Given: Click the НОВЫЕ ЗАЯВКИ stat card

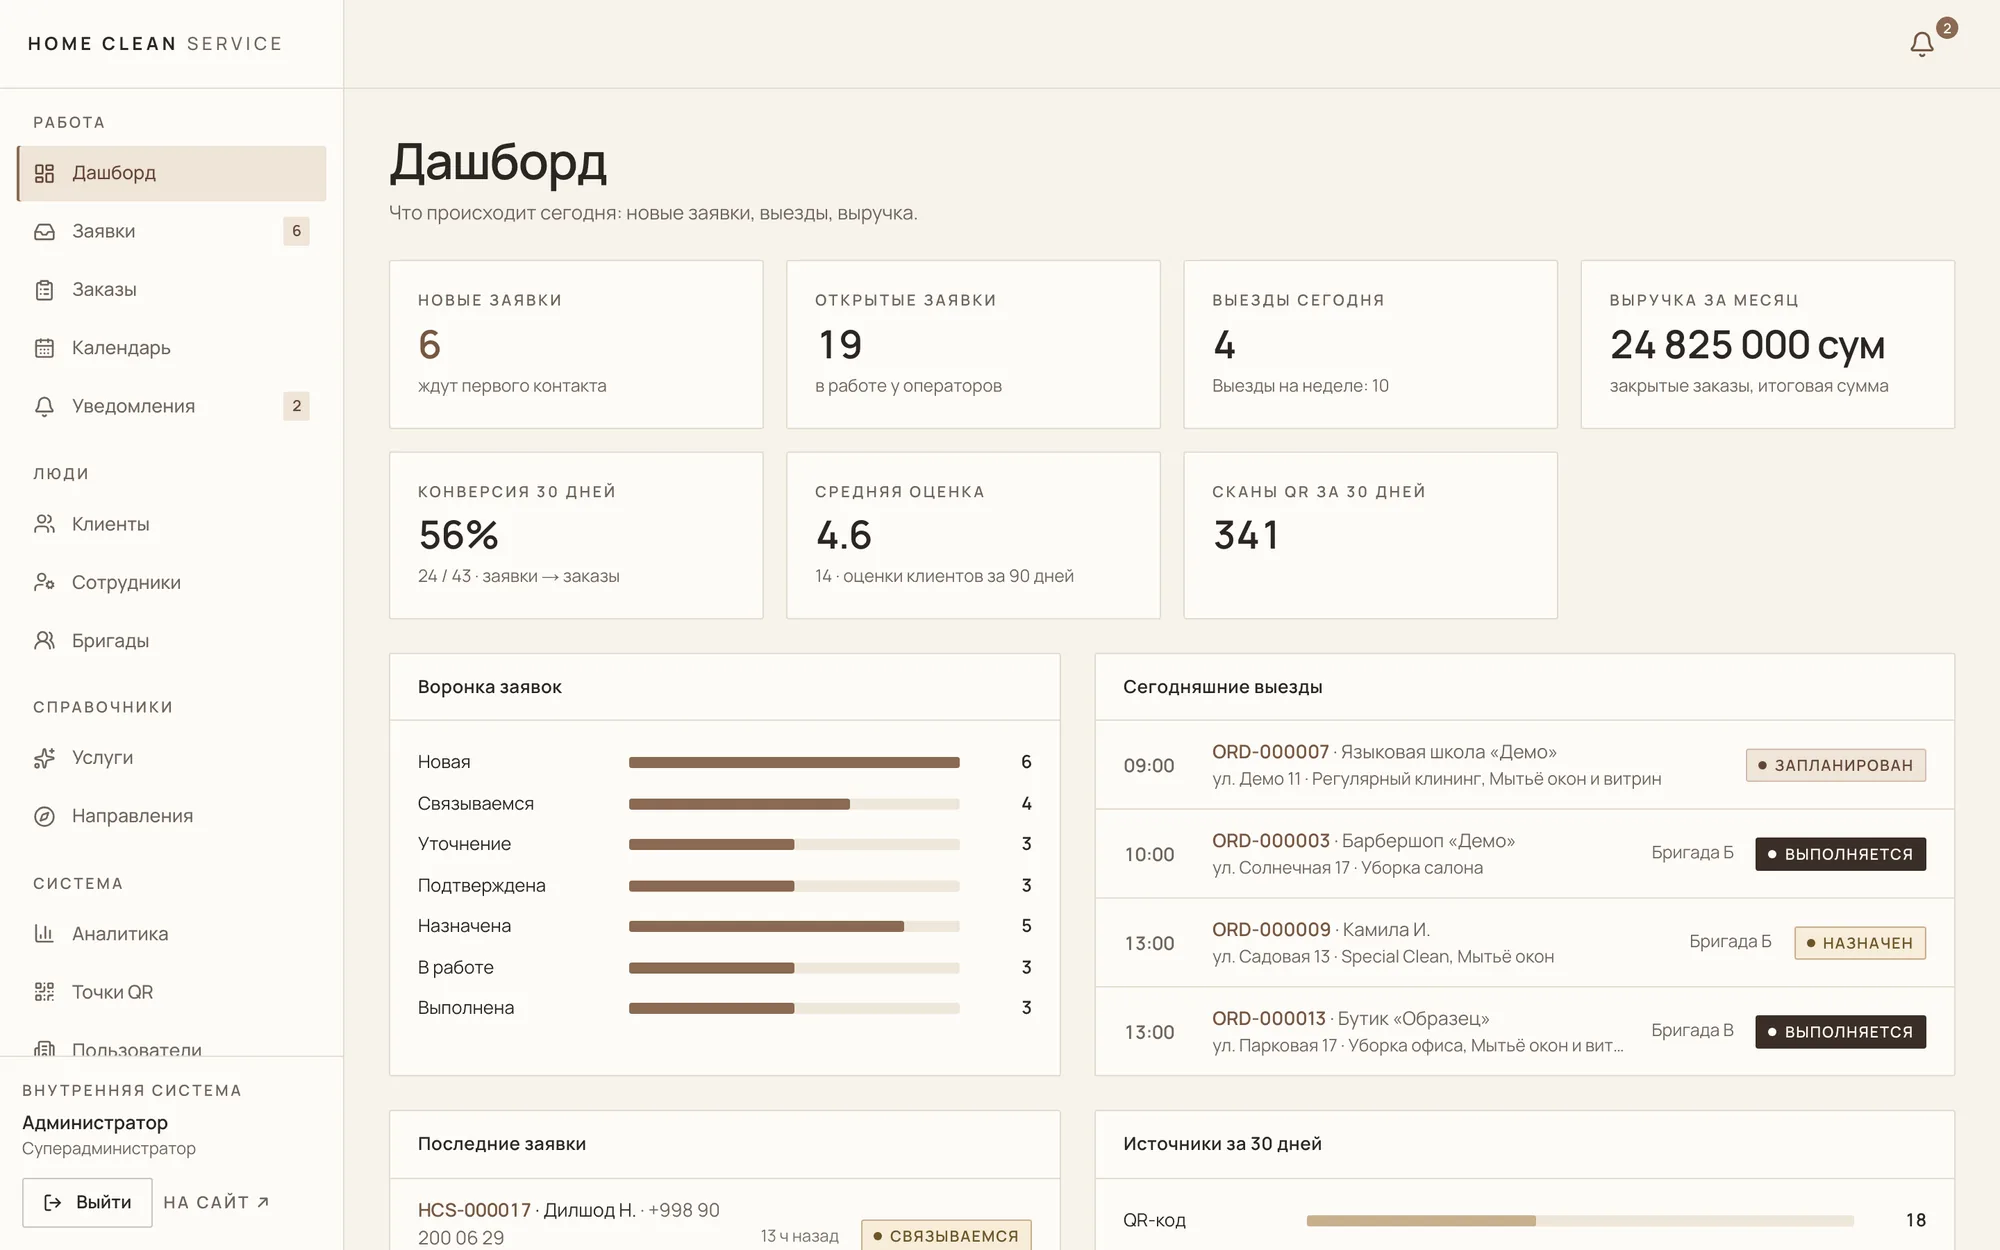Looking at the screenshot, I should (576, 344).
